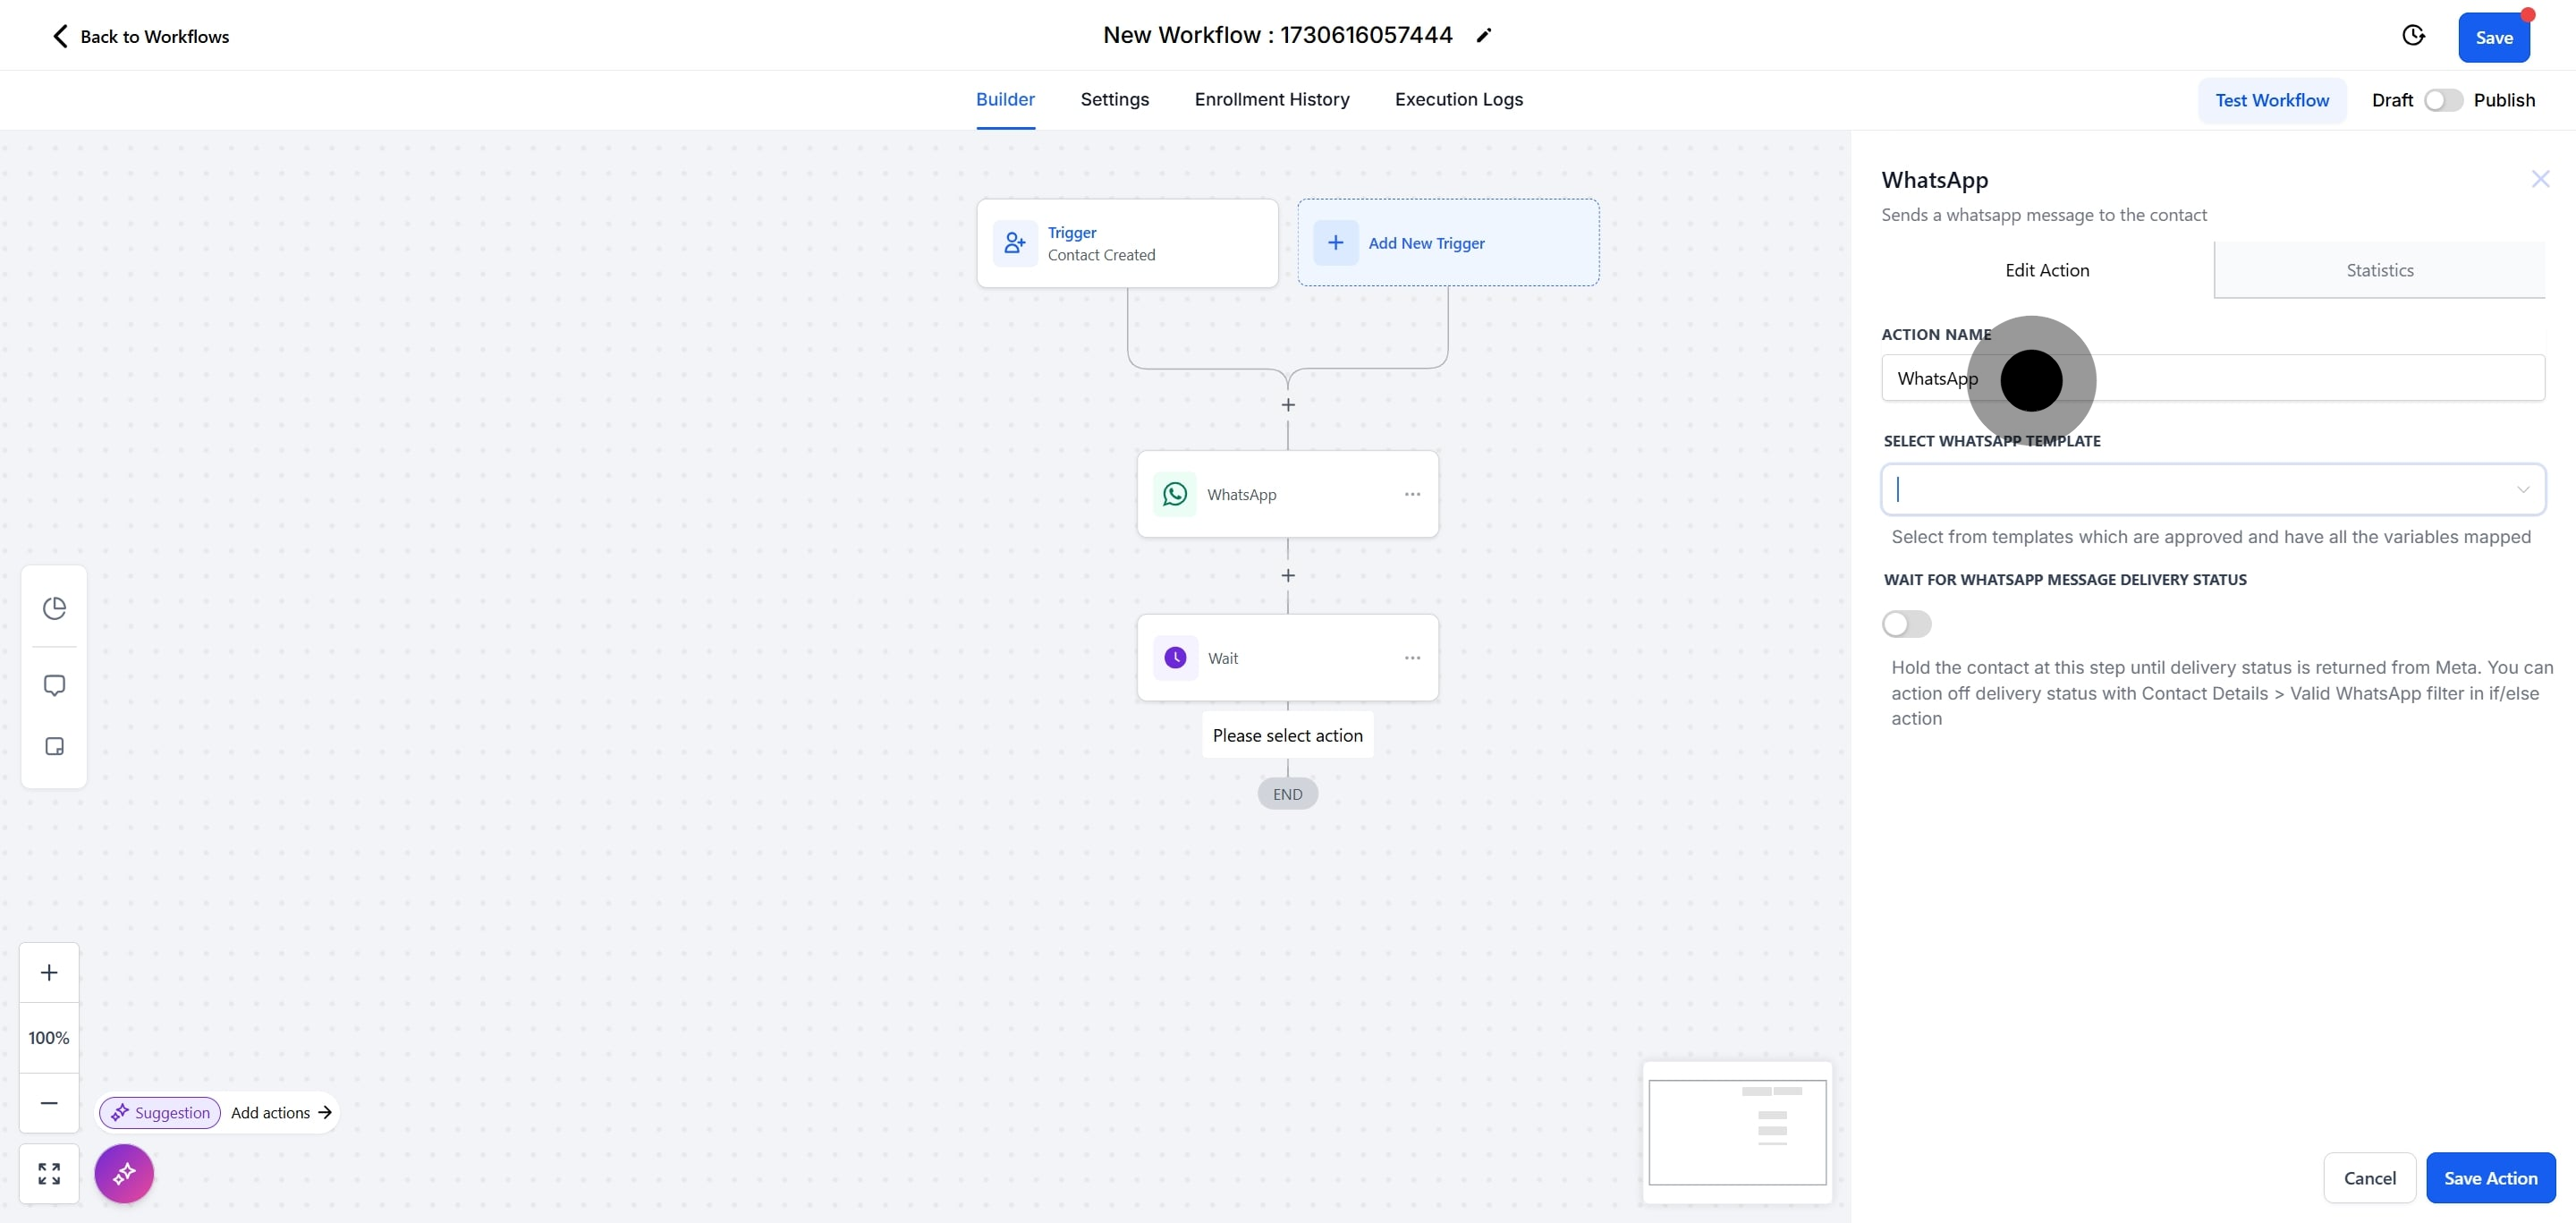Switch to the Statistics tab
2576x1223 pixels.
click(x=2379, y=270)
